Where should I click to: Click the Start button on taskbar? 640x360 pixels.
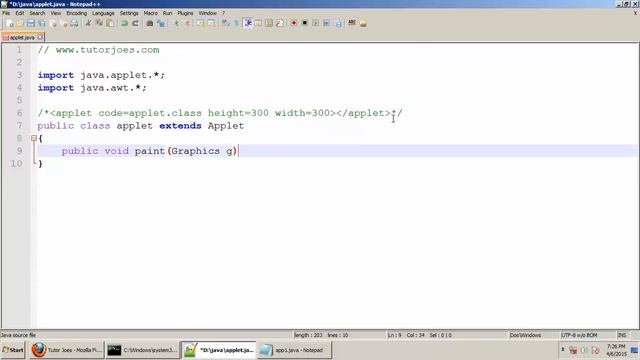13,350
